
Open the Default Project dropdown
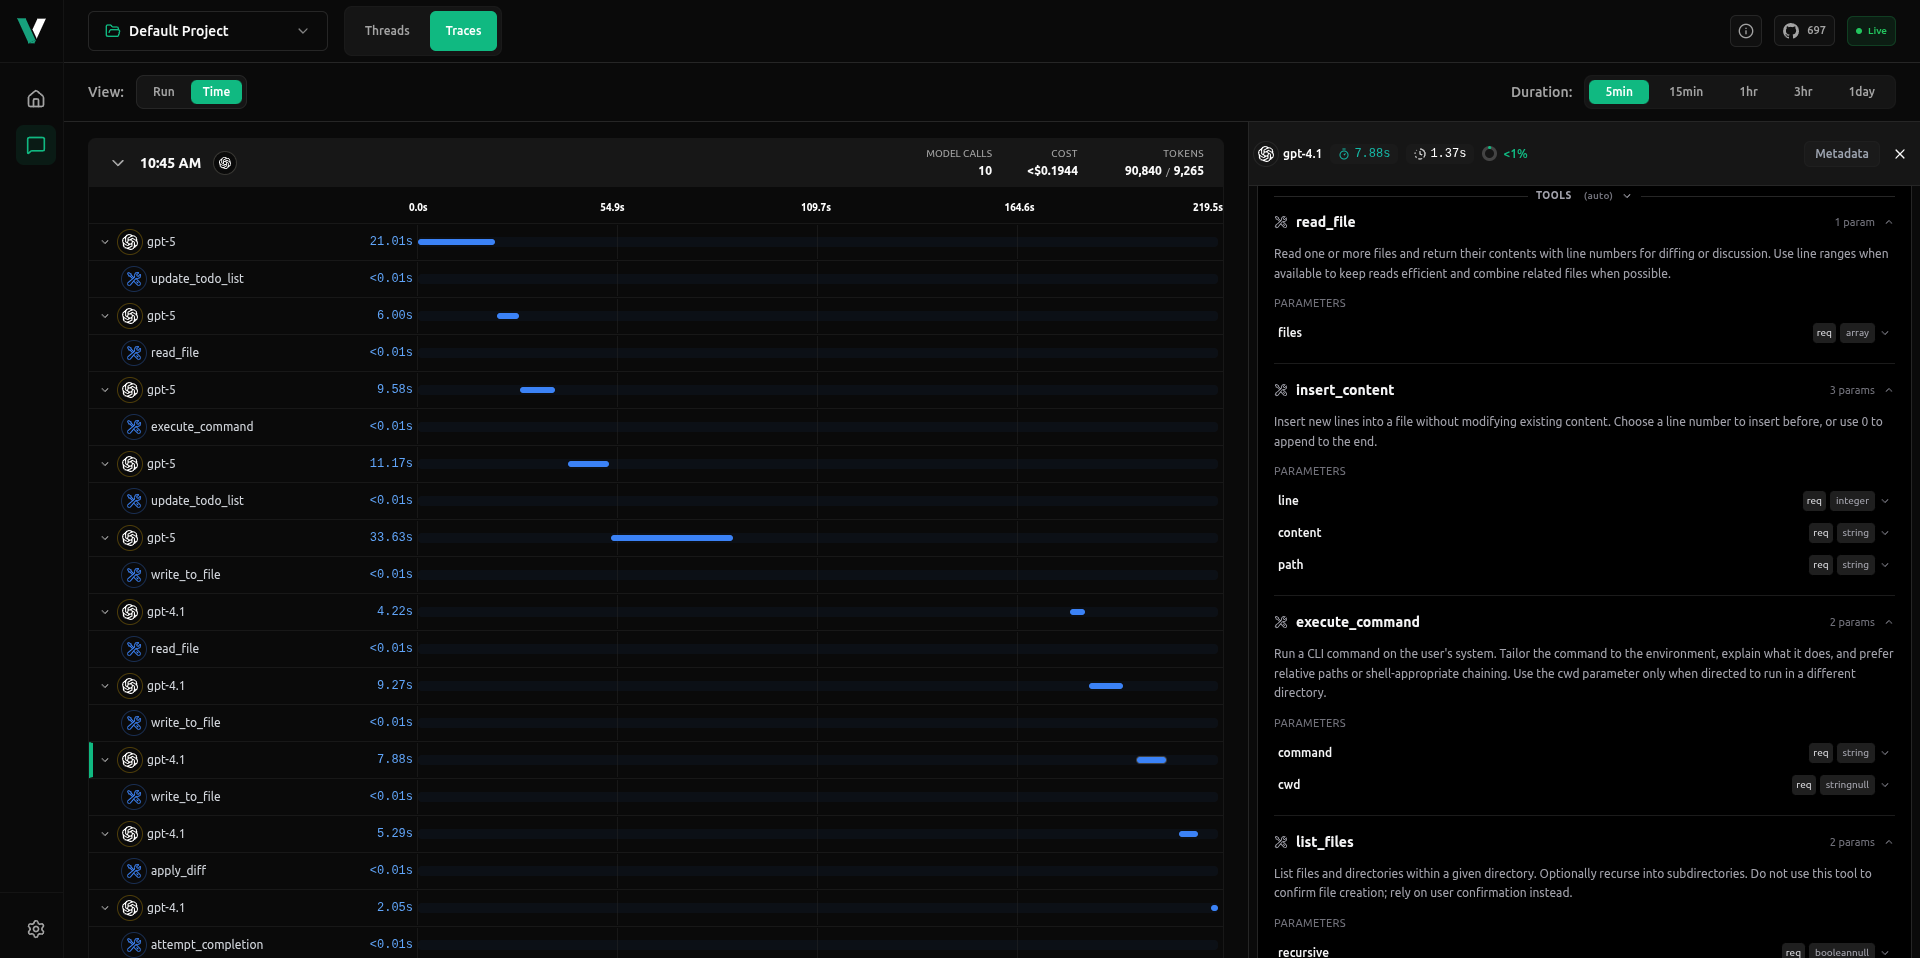(208, 31)
